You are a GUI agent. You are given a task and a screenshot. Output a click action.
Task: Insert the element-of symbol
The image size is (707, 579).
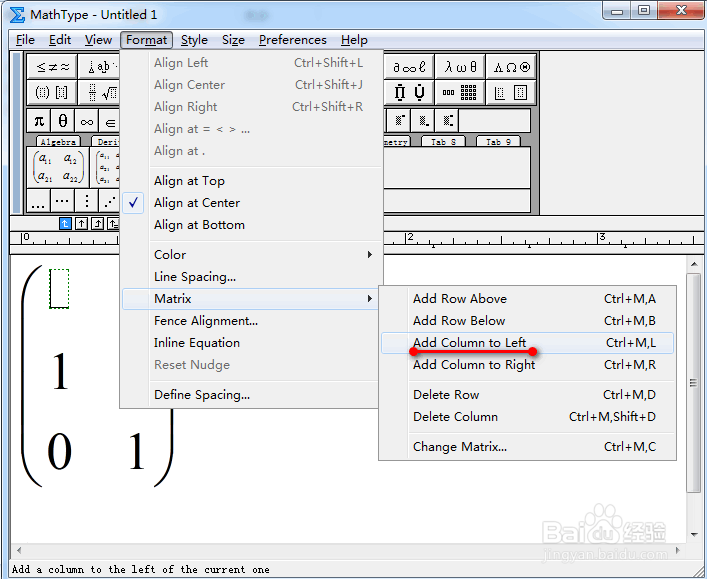coord(110,120)
